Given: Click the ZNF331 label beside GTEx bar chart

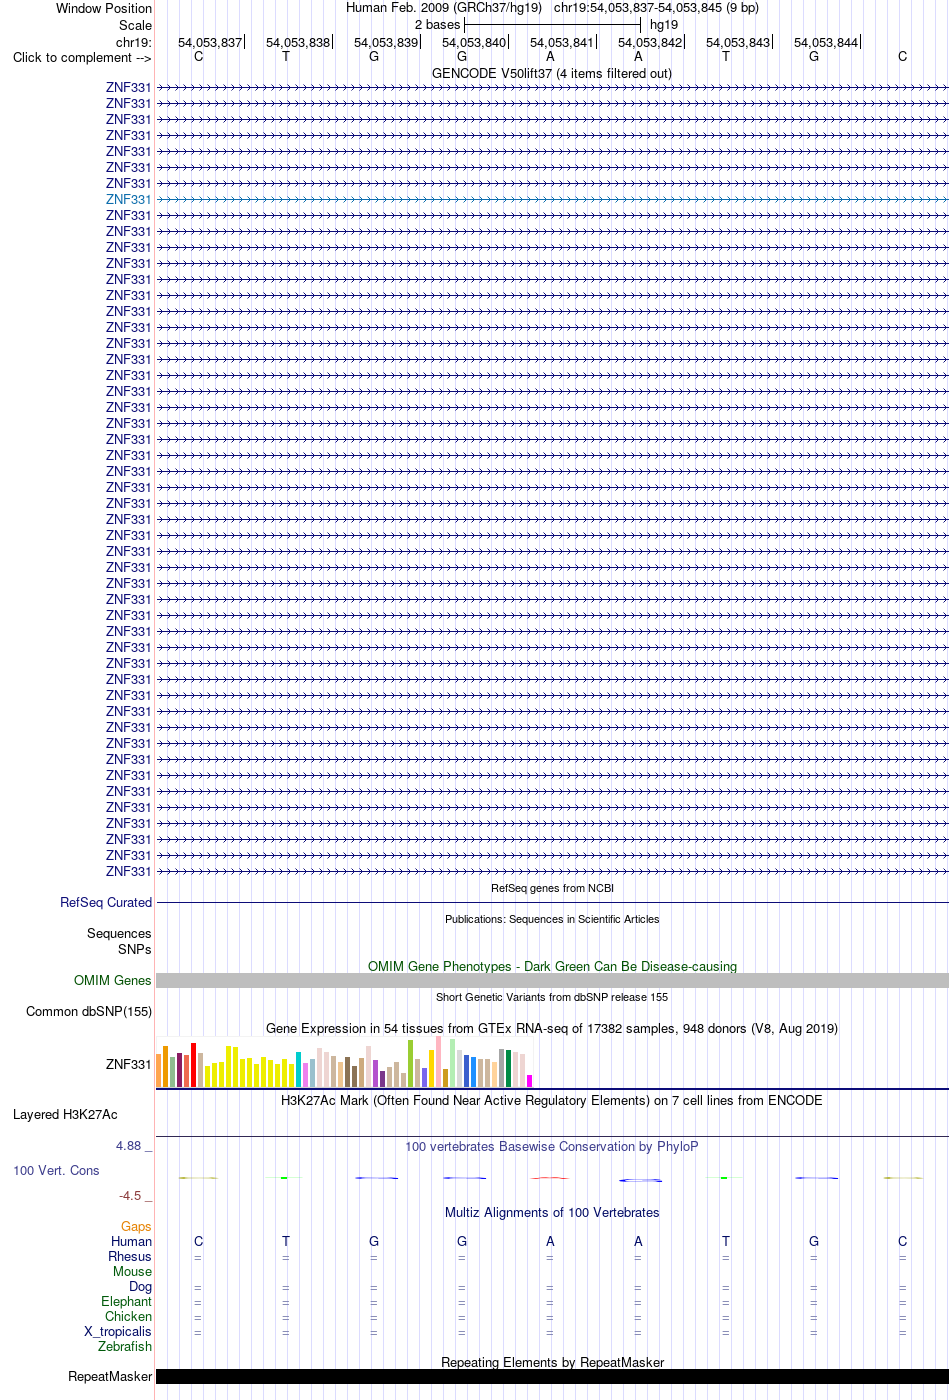Looking at the screenshot, I should [x=128, y=1064].
